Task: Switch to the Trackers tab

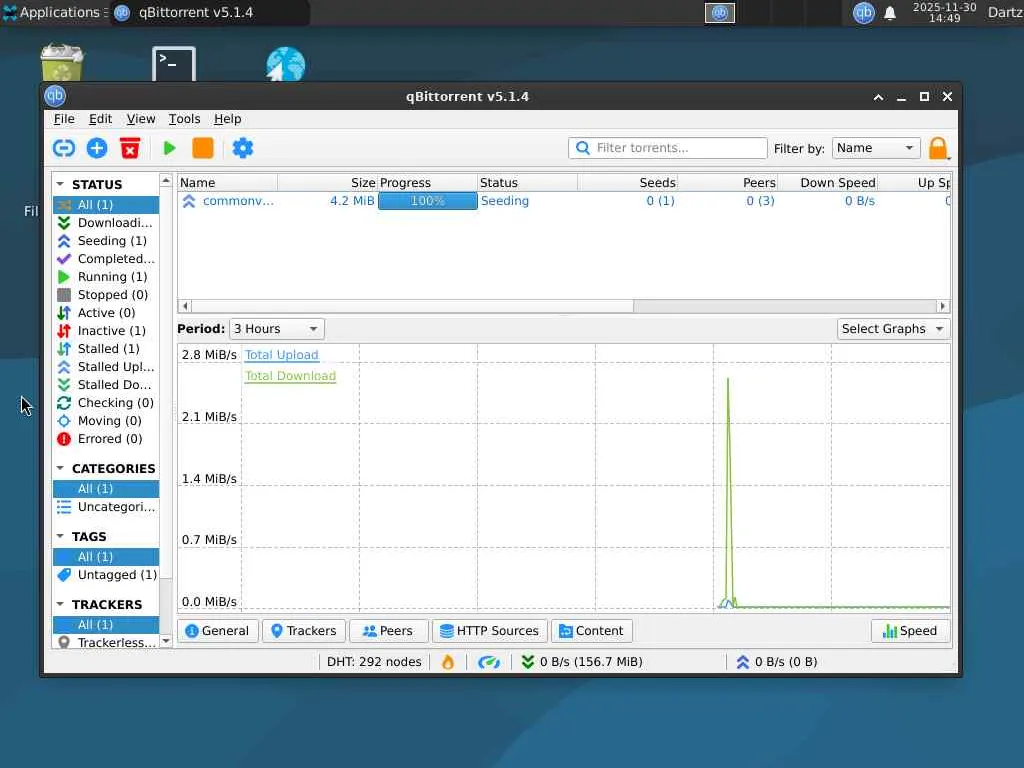Action: [303, 631]
